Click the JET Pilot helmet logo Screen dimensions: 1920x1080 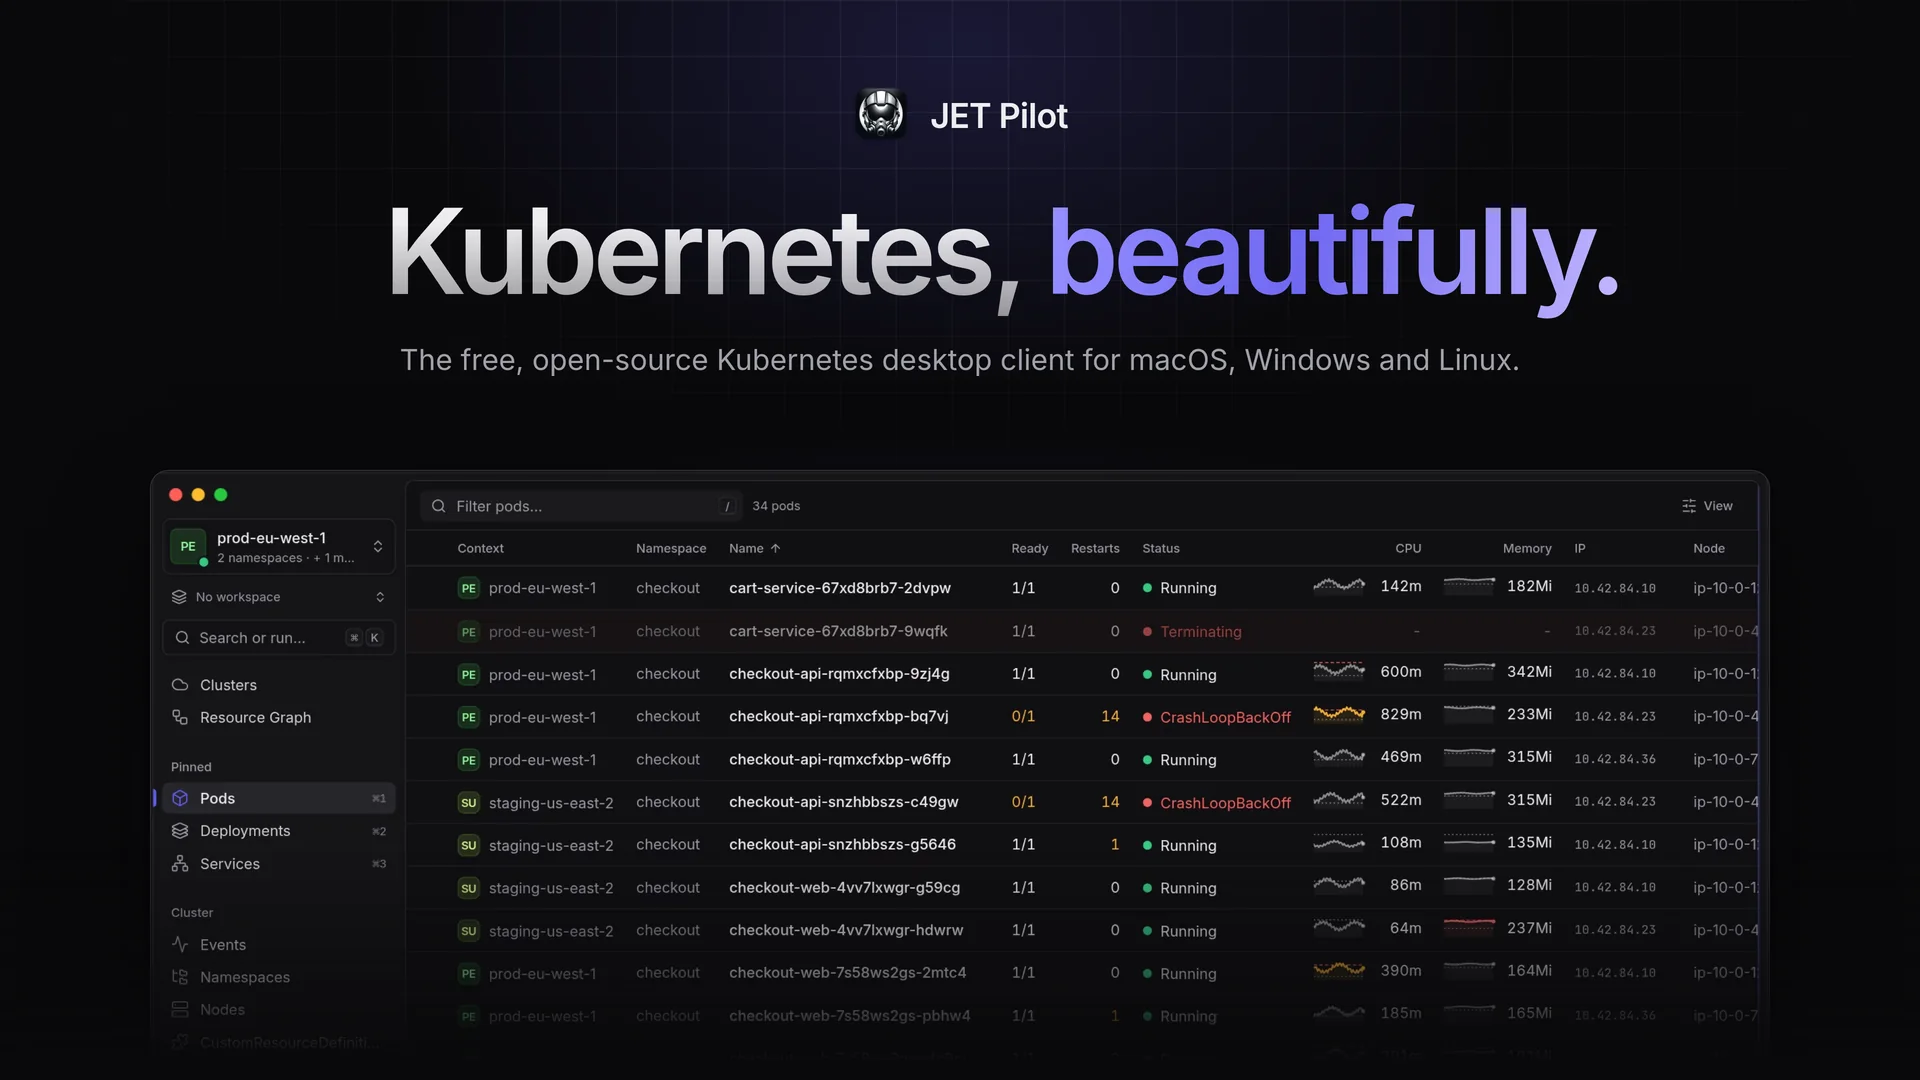click(x=881, y=114)
